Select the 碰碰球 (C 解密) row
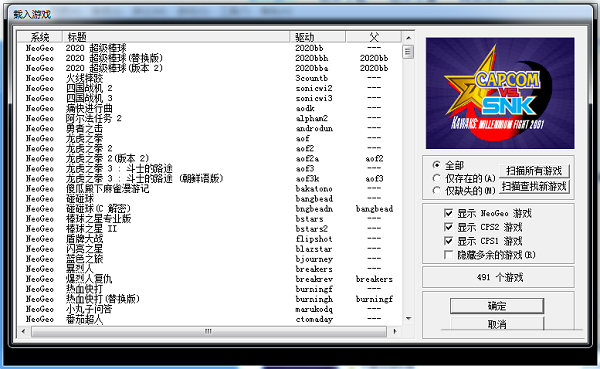The width and height of the screenshot is (600, 369). 209,209
